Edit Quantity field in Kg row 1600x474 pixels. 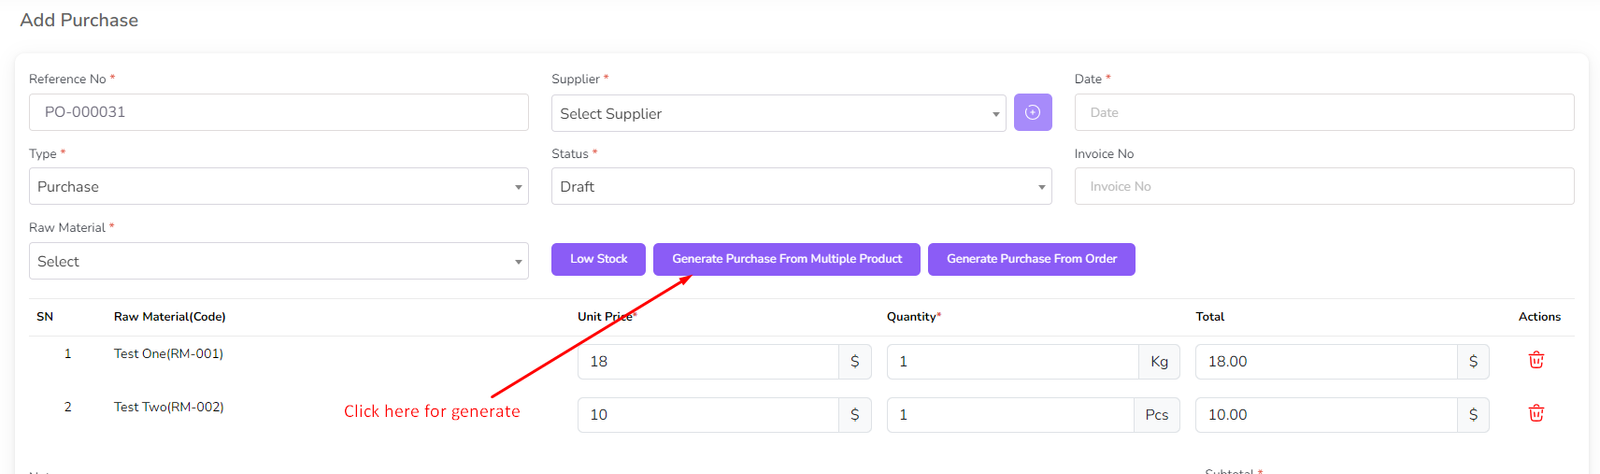(1011, 362)
